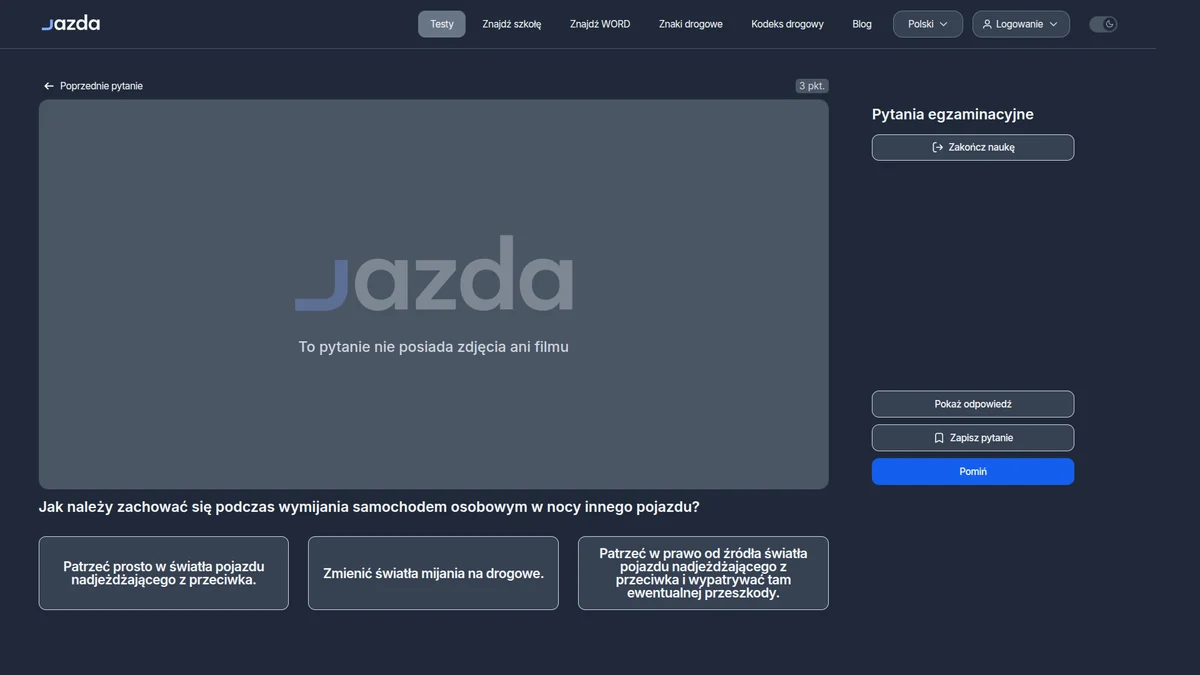Screen dimensions: 1200x675
Task: Open the Testy navigation tab
Action: [x=442, y=24]
